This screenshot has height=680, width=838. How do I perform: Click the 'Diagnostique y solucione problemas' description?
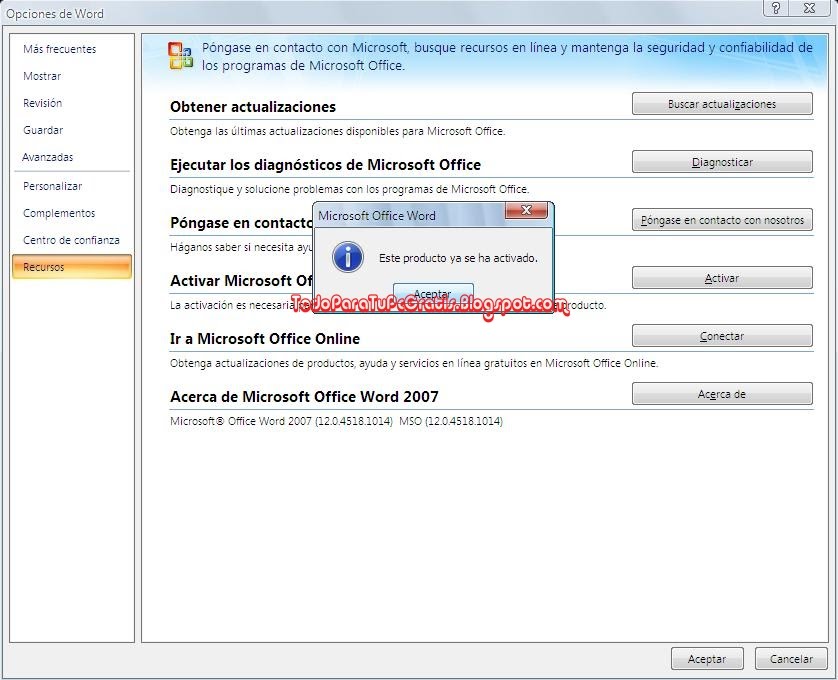[x=350, y=189]
